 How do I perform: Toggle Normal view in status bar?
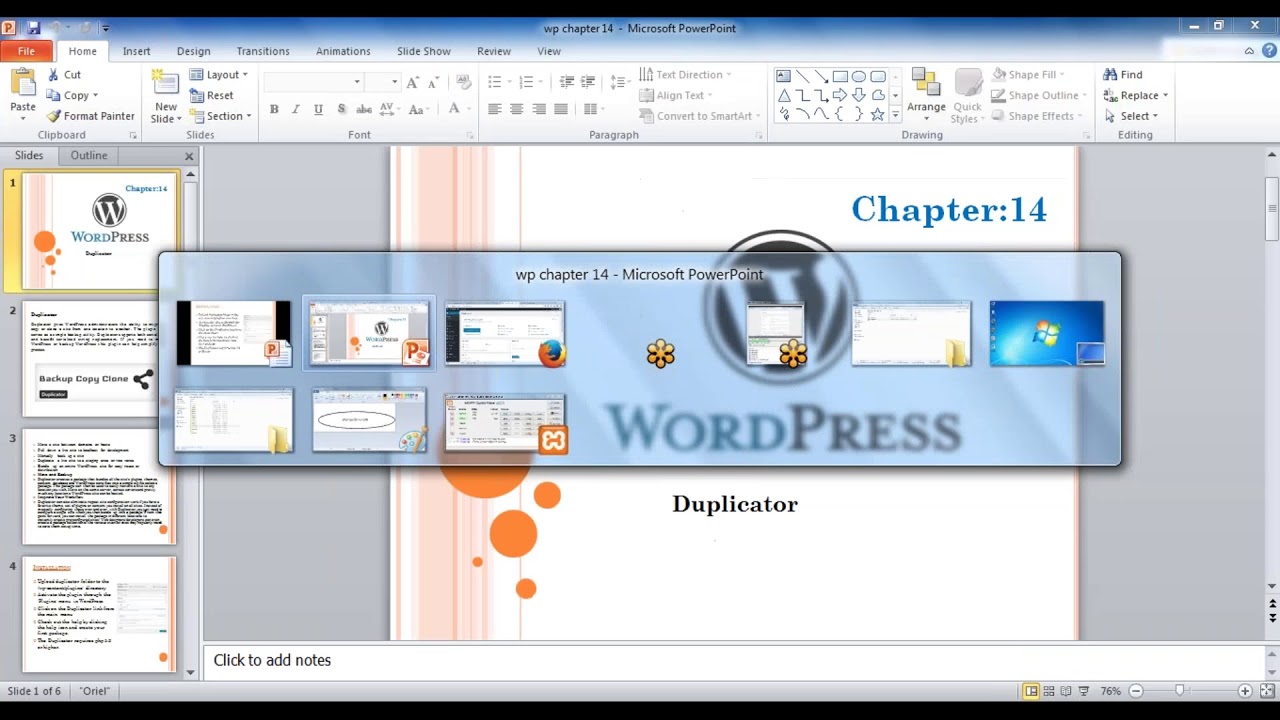(1031, 691)
